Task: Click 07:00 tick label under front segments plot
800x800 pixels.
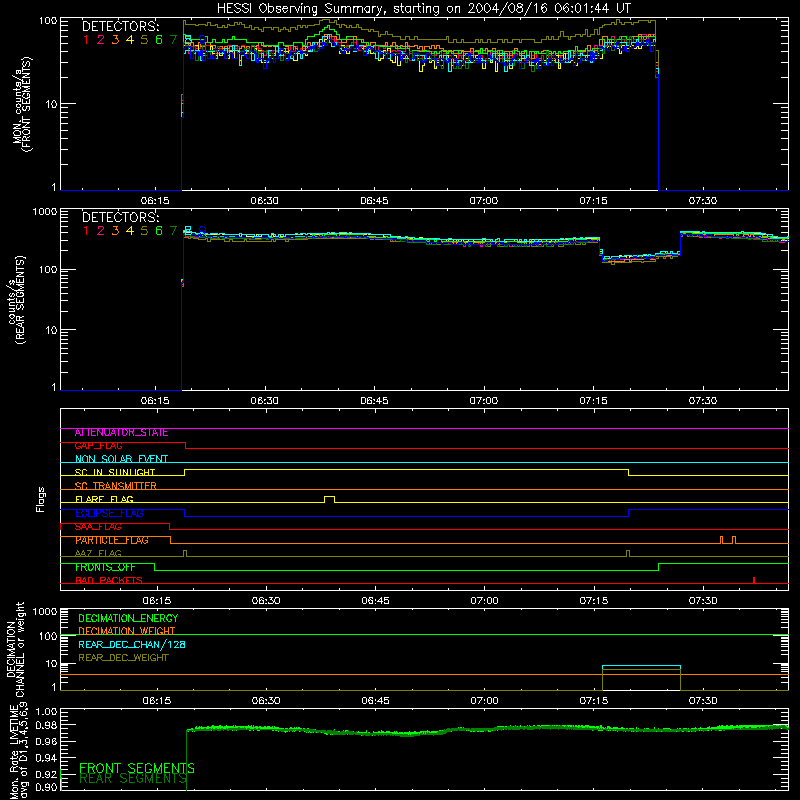Action: pyautogui.click(x=484, y=201)
